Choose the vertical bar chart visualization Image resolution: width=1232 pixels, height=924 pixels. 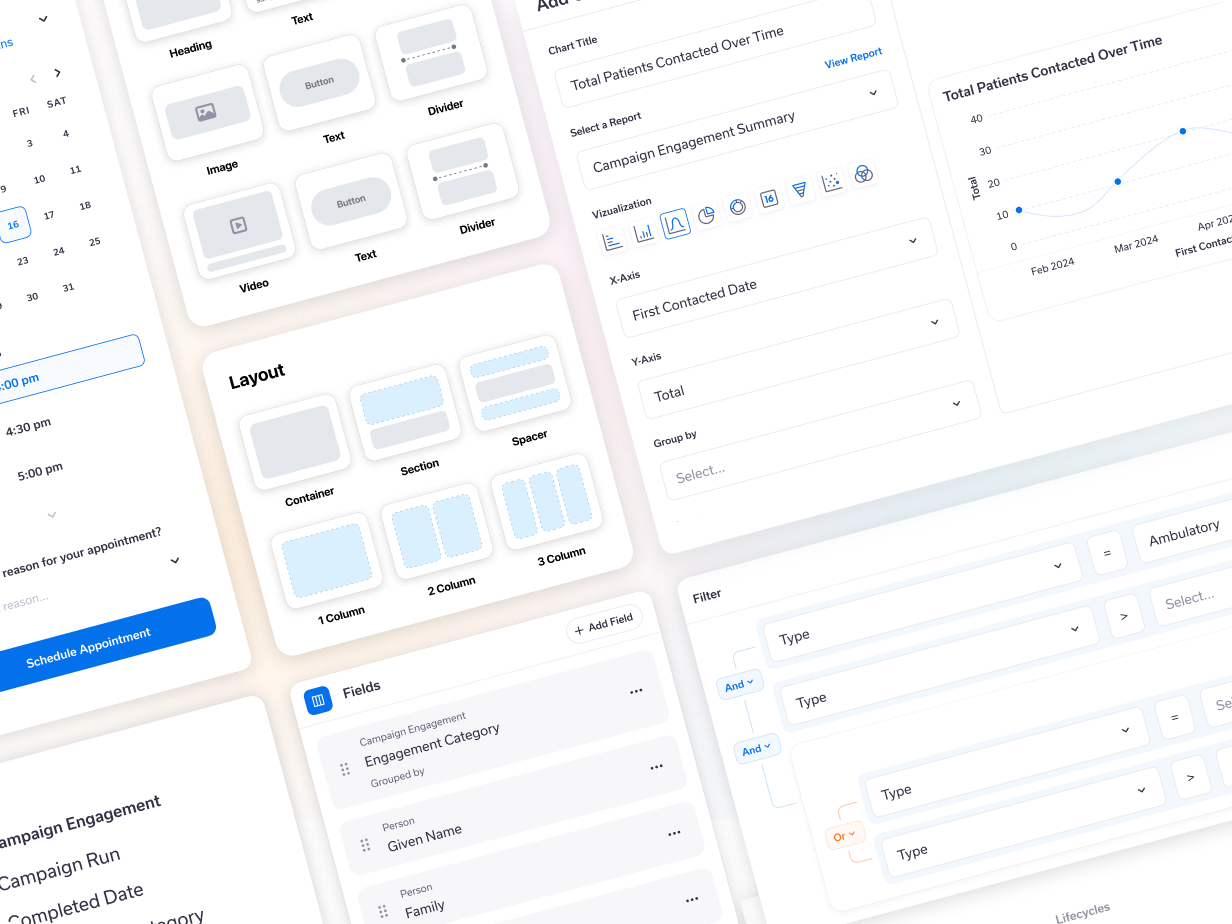645,232
